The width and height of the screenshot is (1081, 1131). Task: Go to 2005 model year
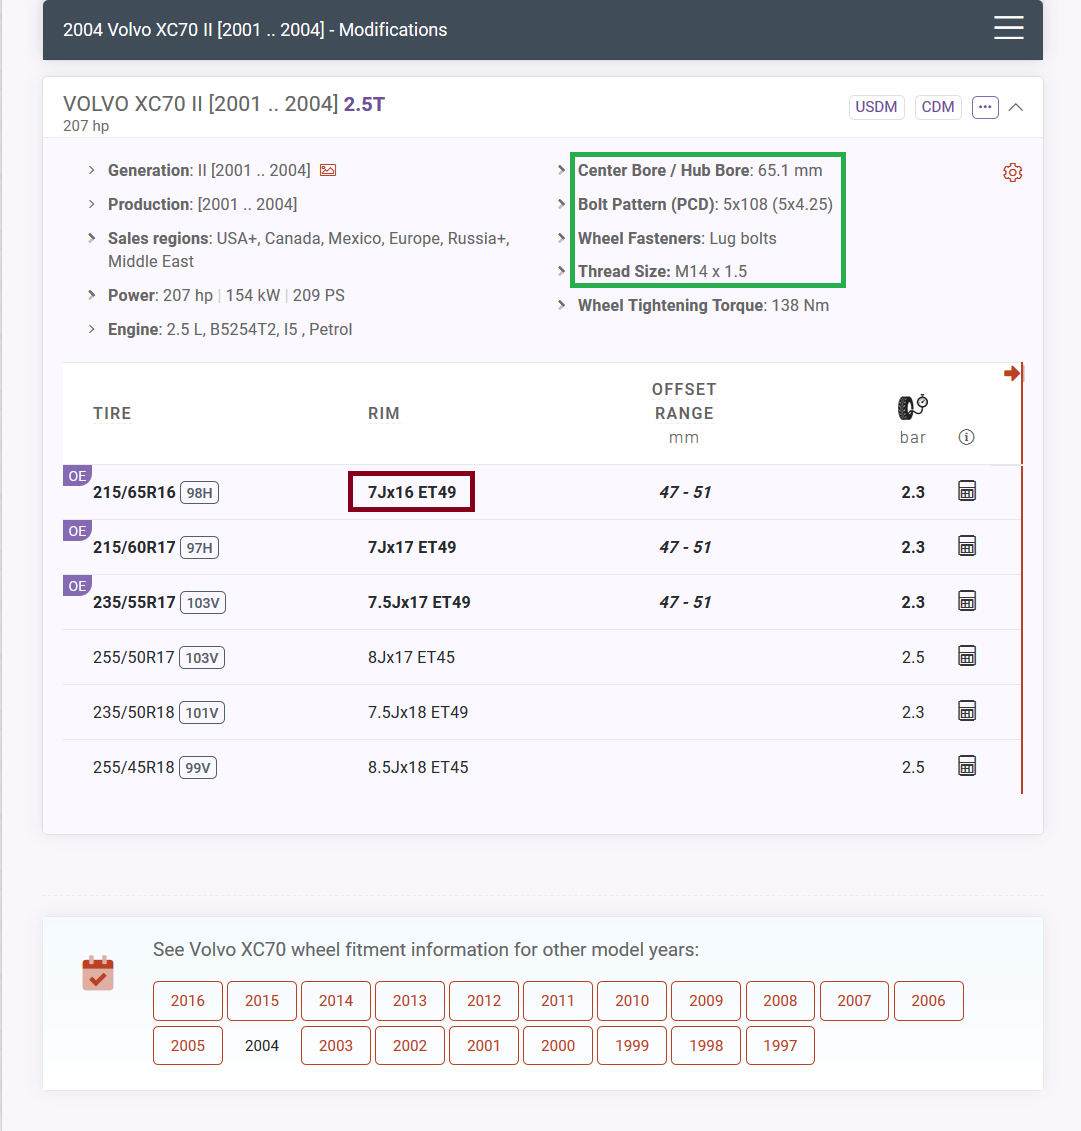point(188,1045)
